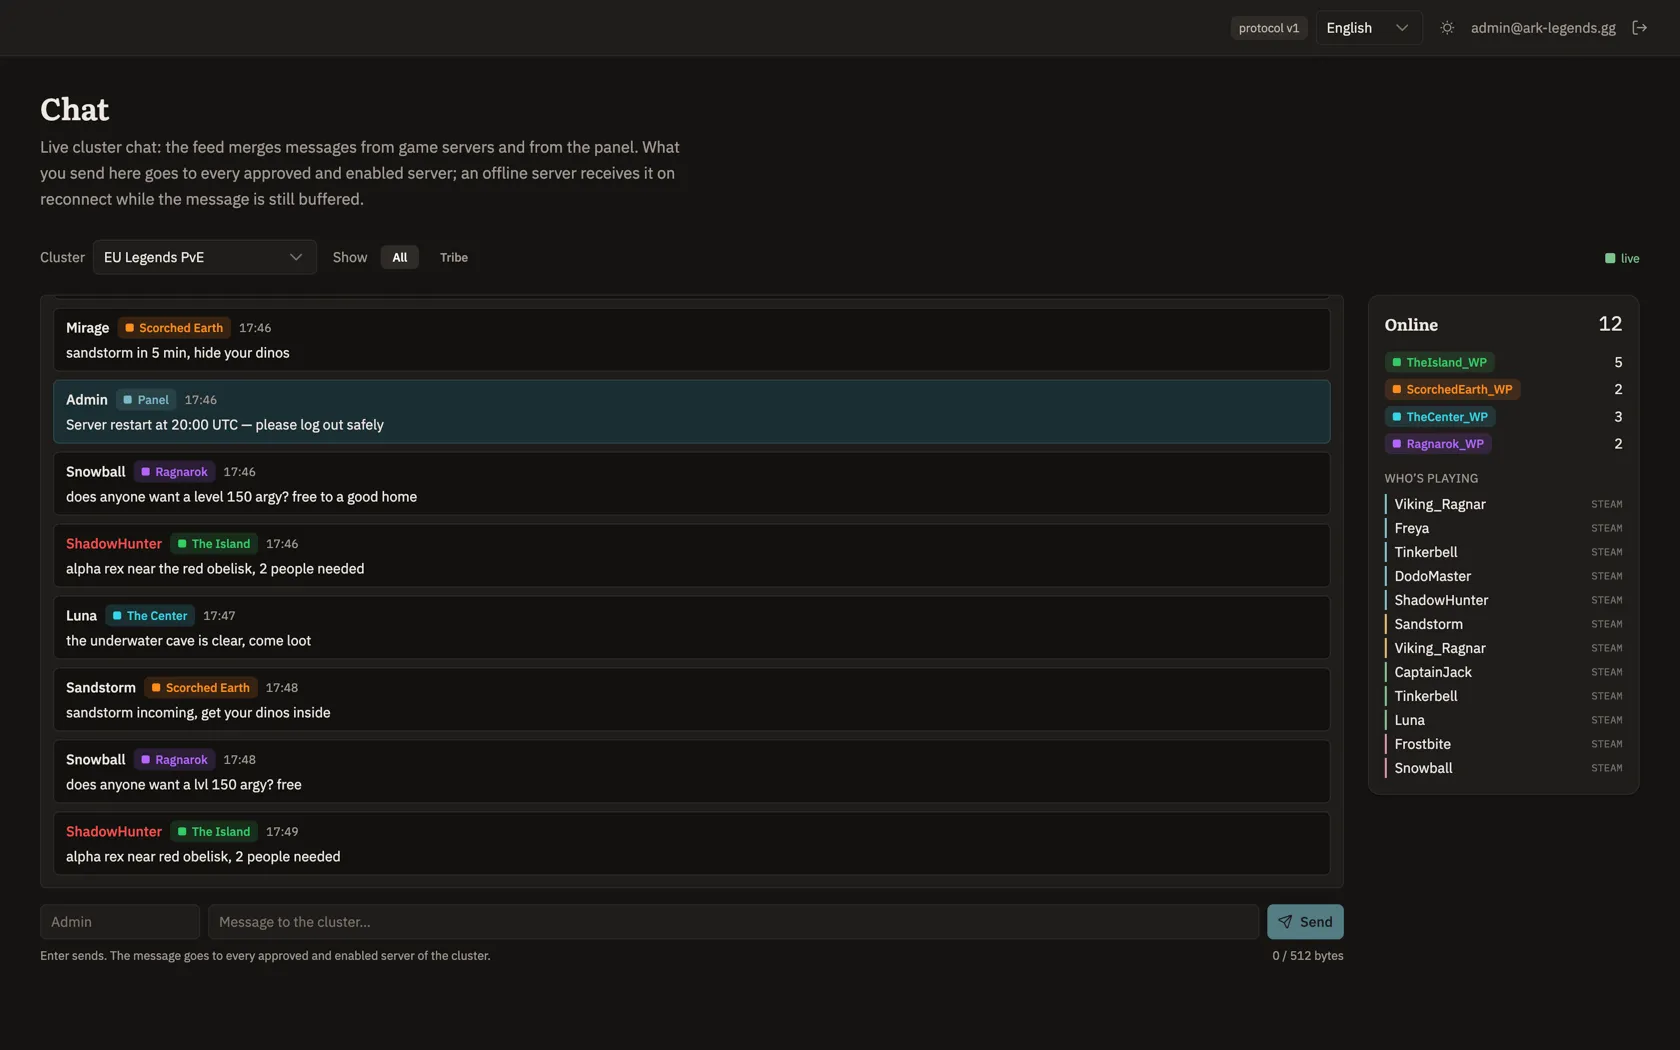Screen dimensions: 1680x1050
Task: Click the ScorchedEarth_WP server tag
Action: tap(1452, 389)
